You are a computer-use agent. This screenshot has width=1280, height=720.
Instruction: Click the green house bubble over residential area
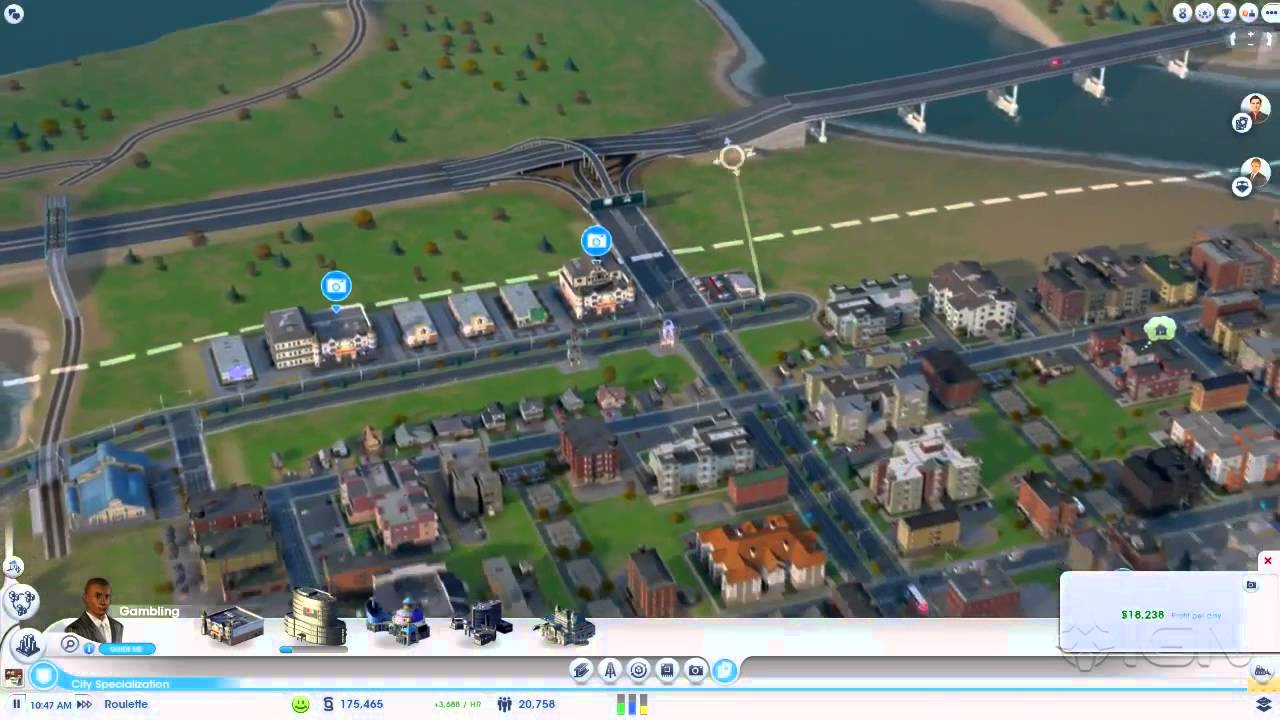tap(1160, 328)
